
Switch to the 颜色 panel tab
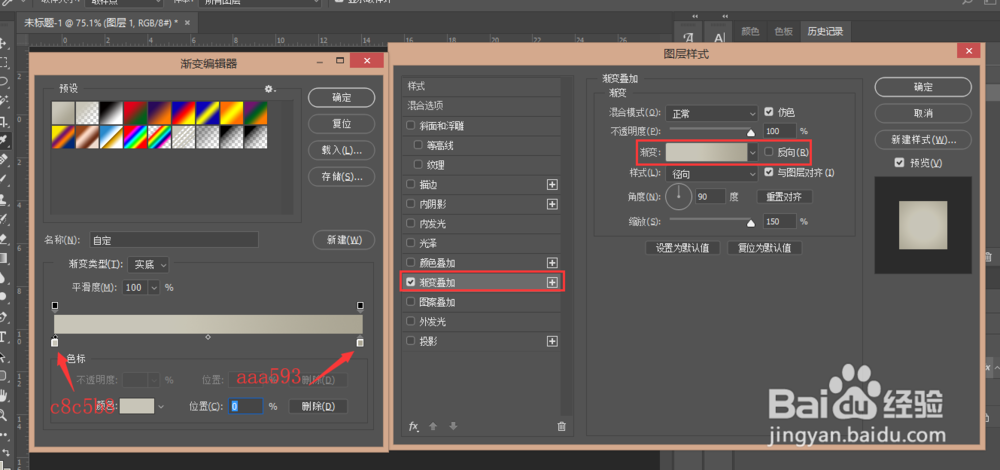click(750, 31)
